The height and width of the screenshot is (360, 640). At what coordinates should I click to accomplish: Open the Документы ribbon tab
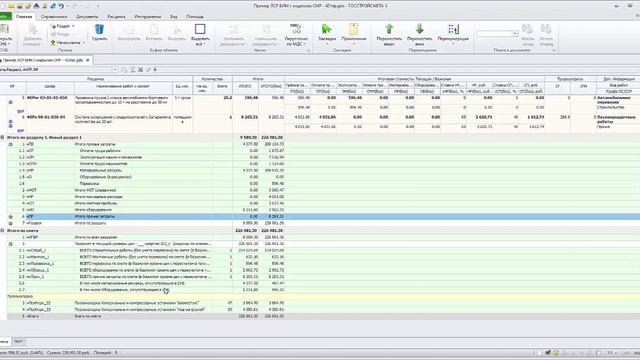tap(87, 17)
